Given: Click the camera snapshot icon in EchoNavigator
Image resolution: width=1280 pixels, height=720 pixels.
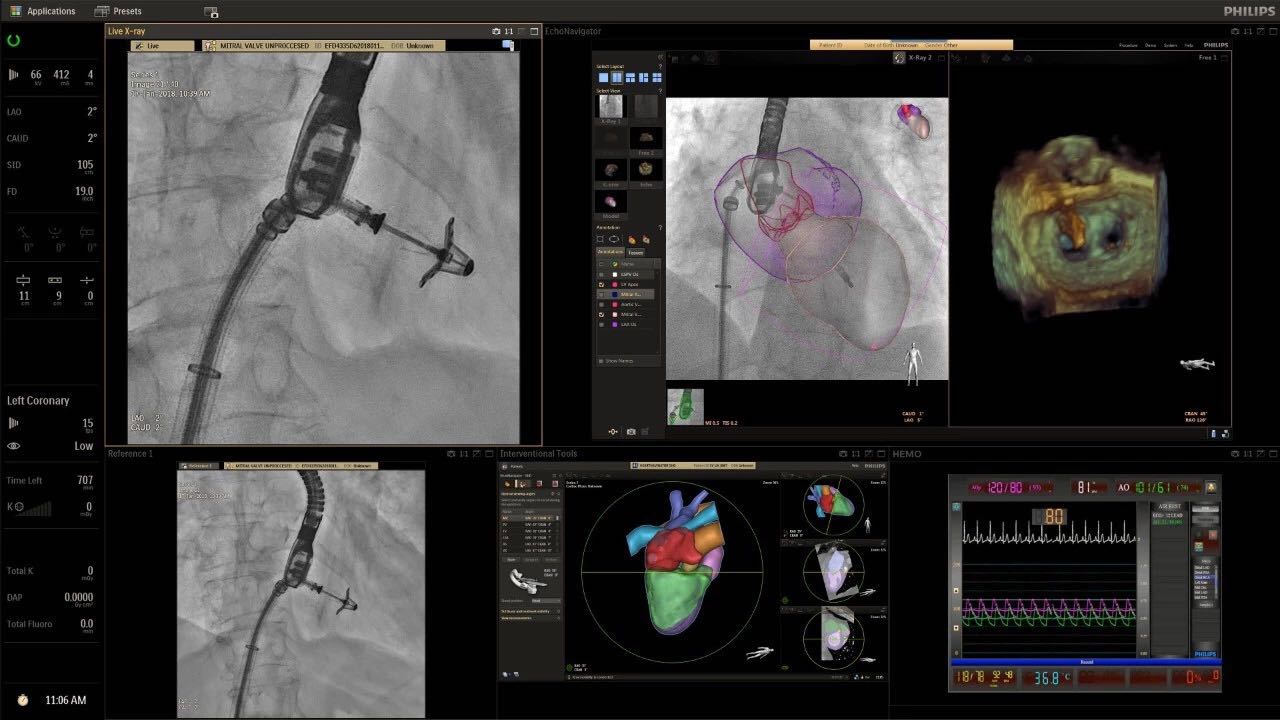Looking at the screenshot, I should (631, 432).
